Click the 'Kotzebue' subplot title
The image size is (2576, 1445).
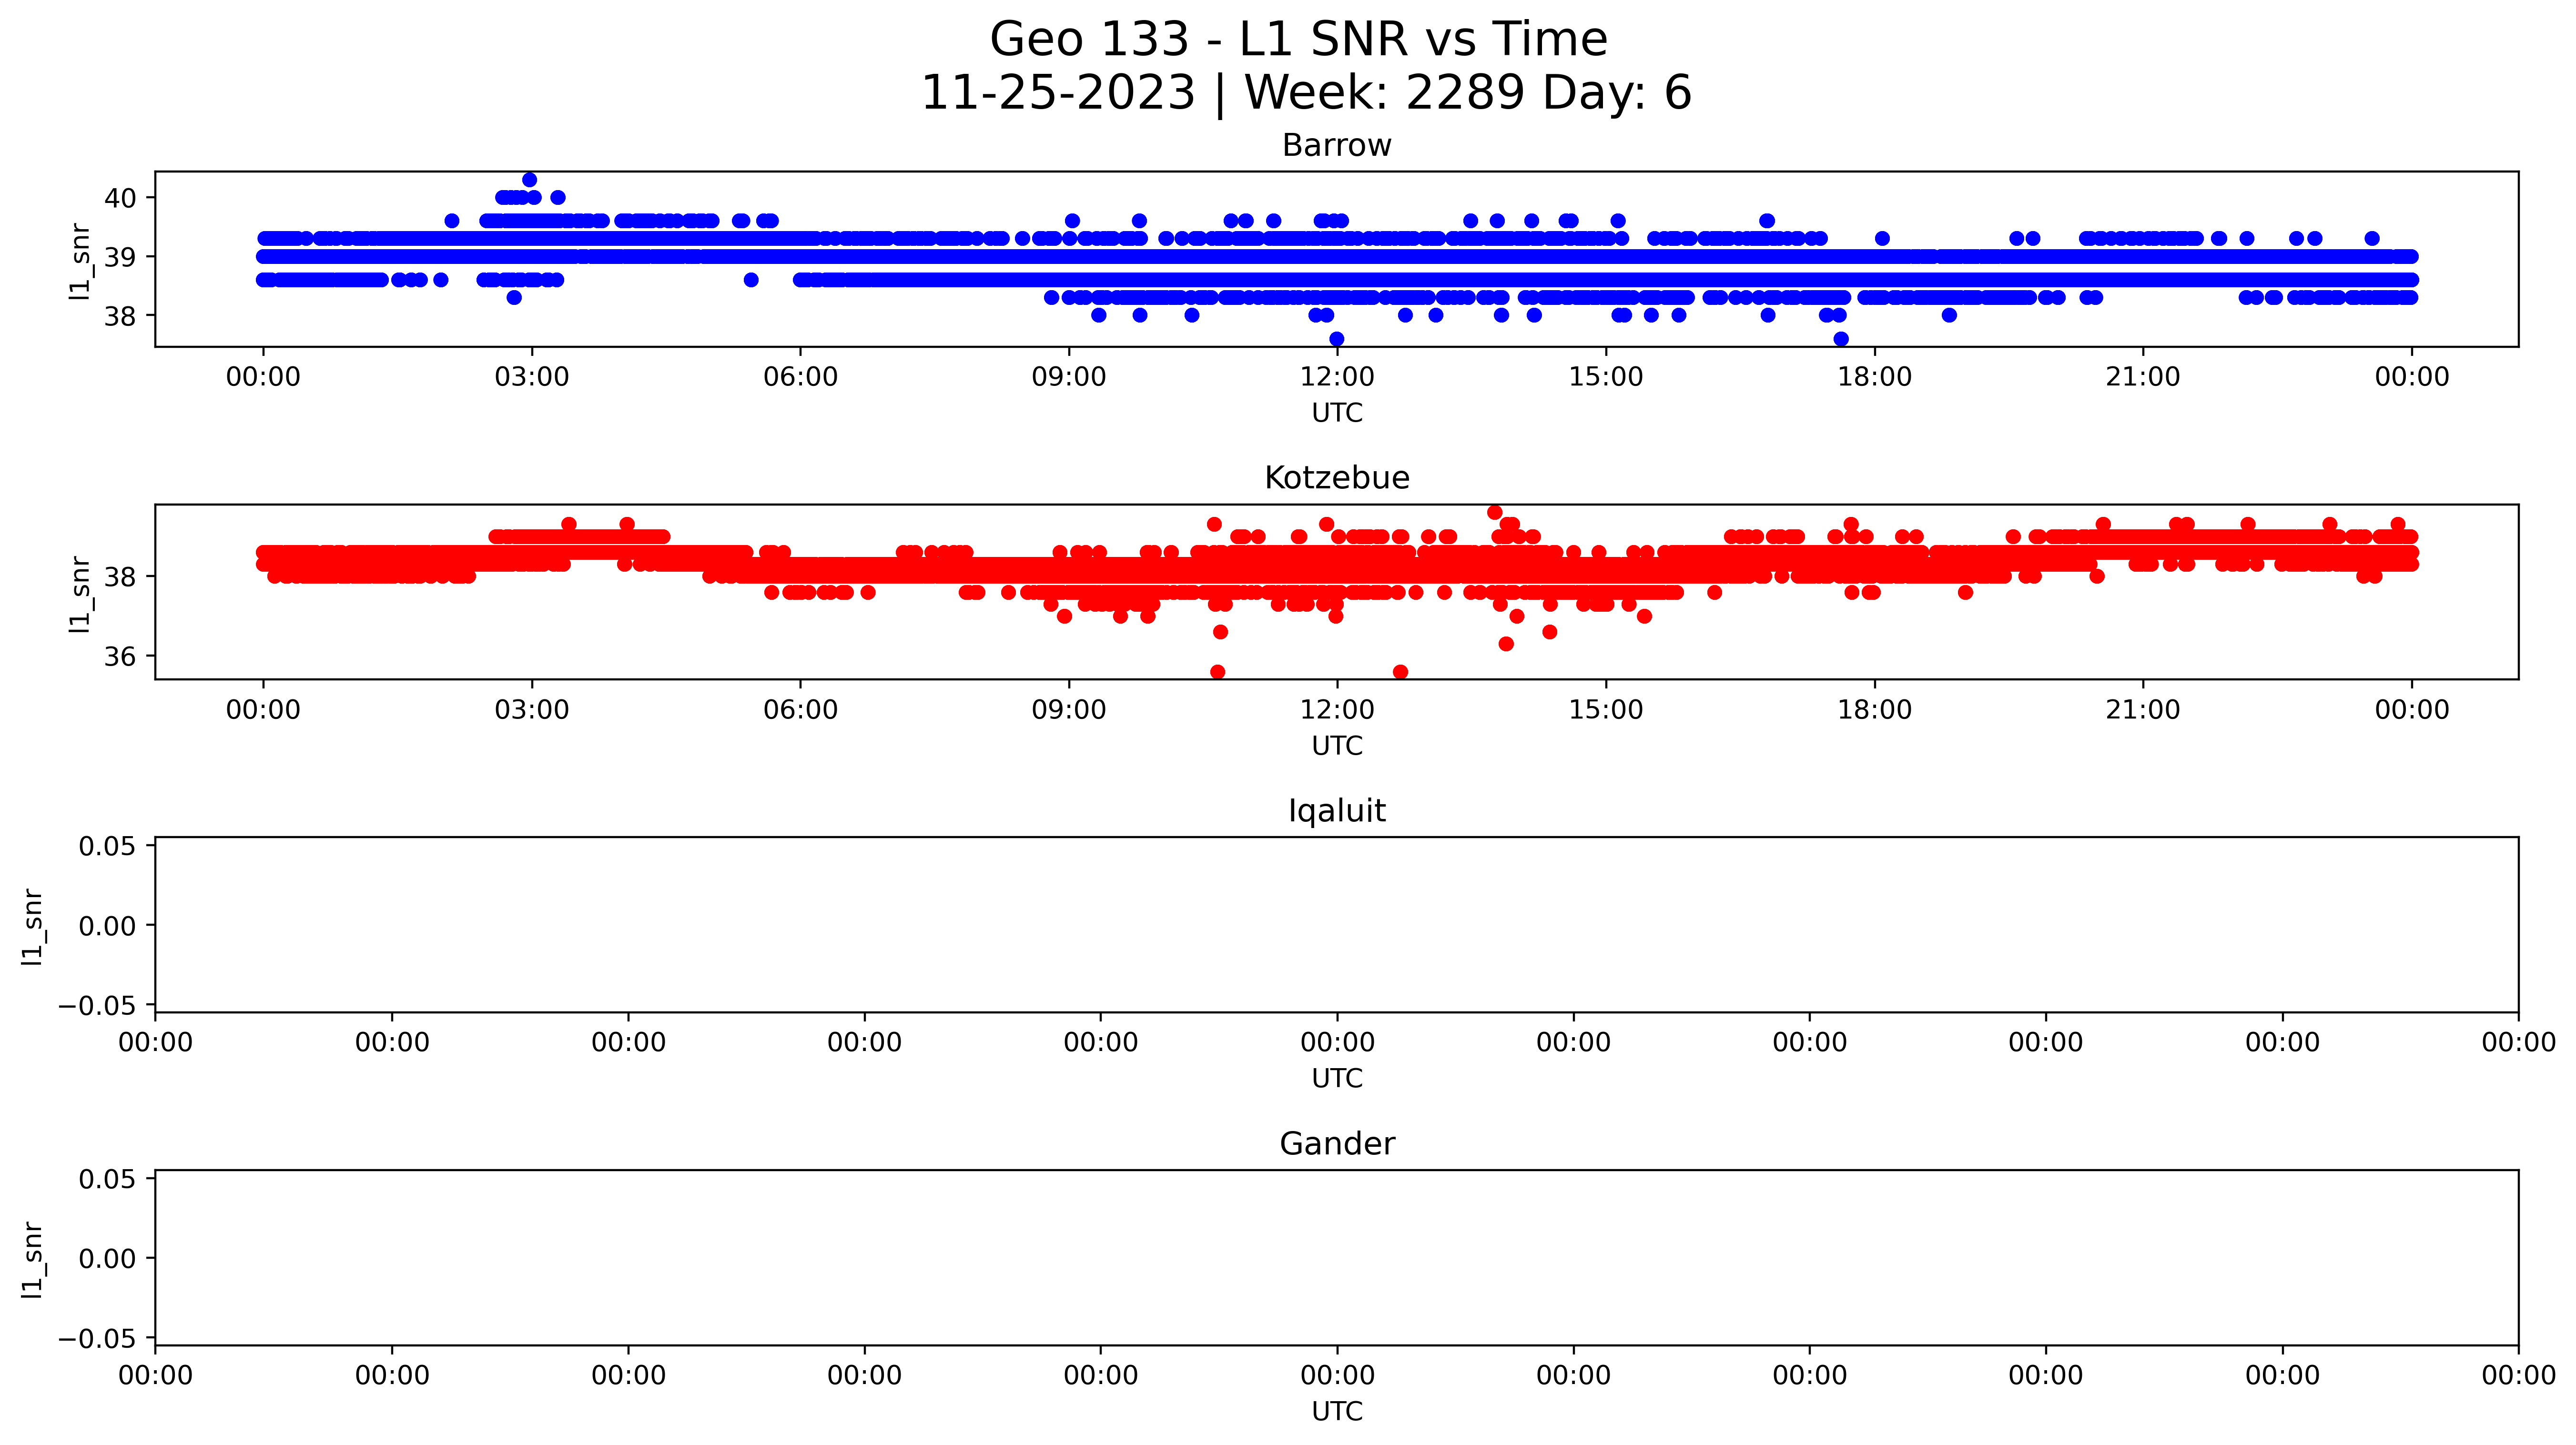[x=1337, y=478]
